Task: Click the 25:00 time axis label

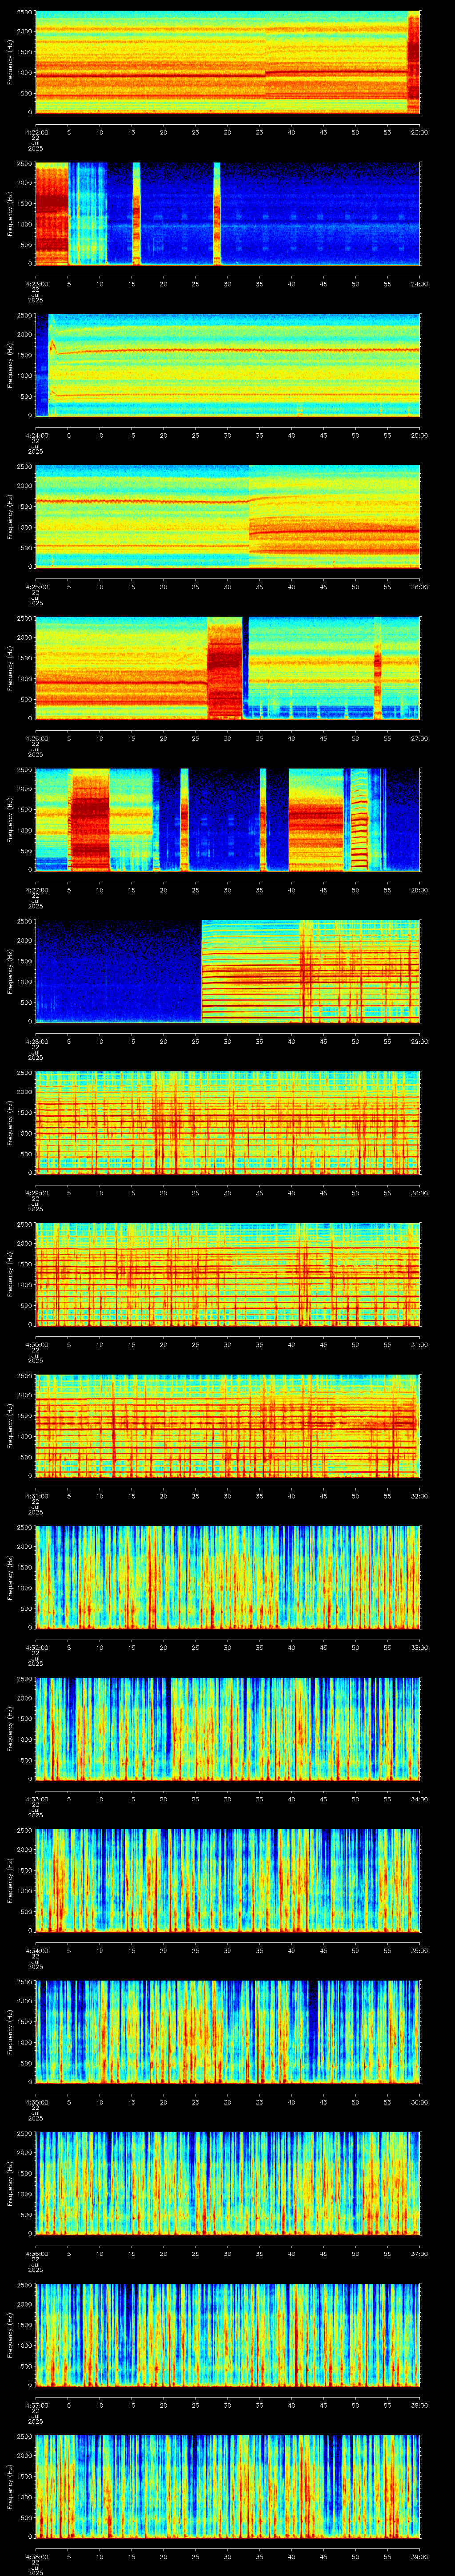Action: (419, 435)
